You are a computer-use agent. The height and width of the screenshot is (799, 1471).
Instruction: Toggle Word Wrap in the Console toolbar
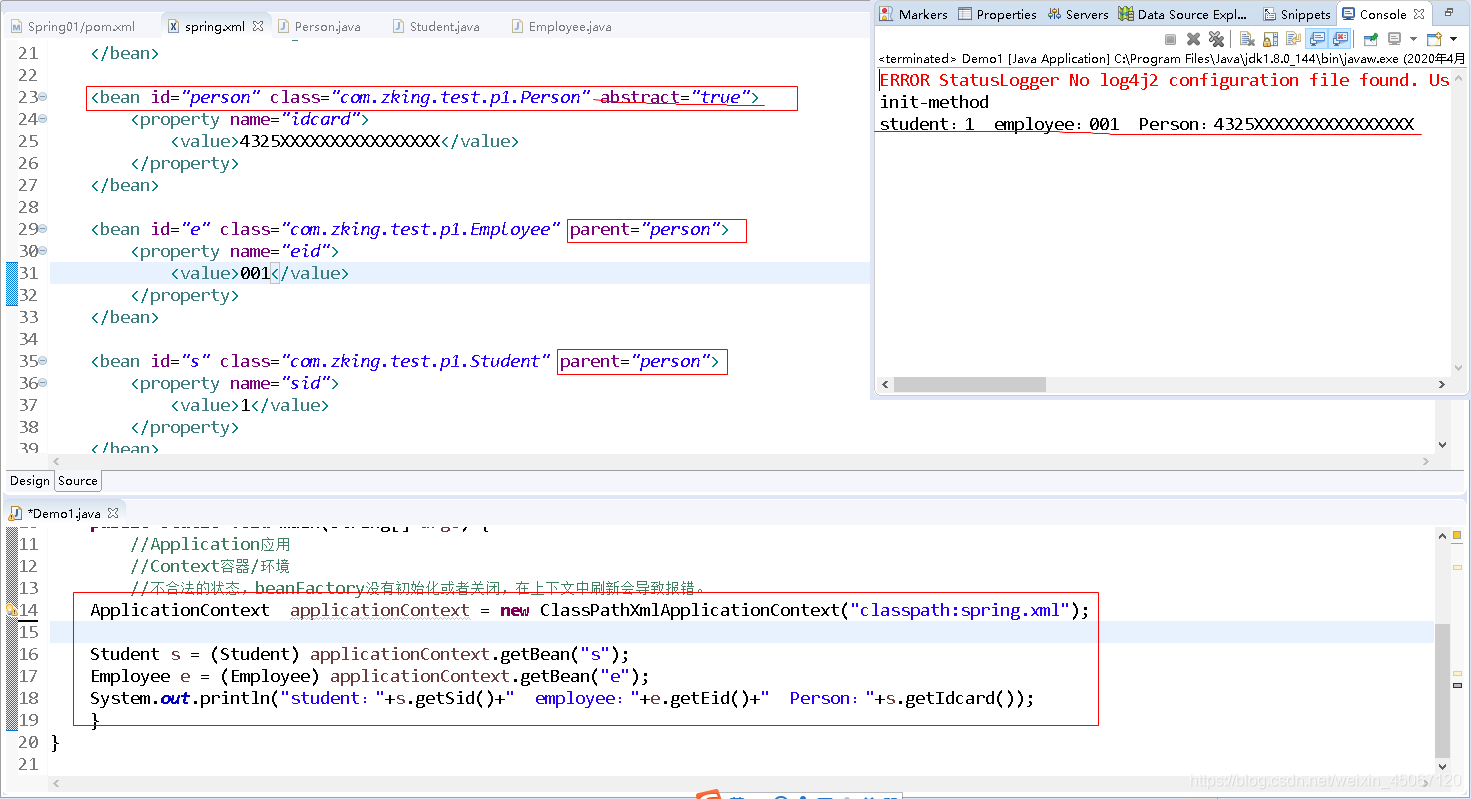coord(1293,39)
